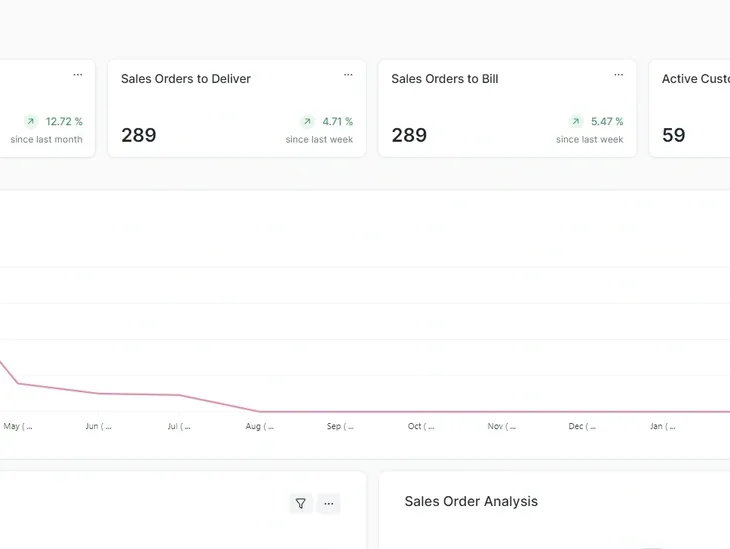The width and height of the screenshot is (730, 549).
Task: Click the 59 value on Active Customers card
Action: pos(674,135)
